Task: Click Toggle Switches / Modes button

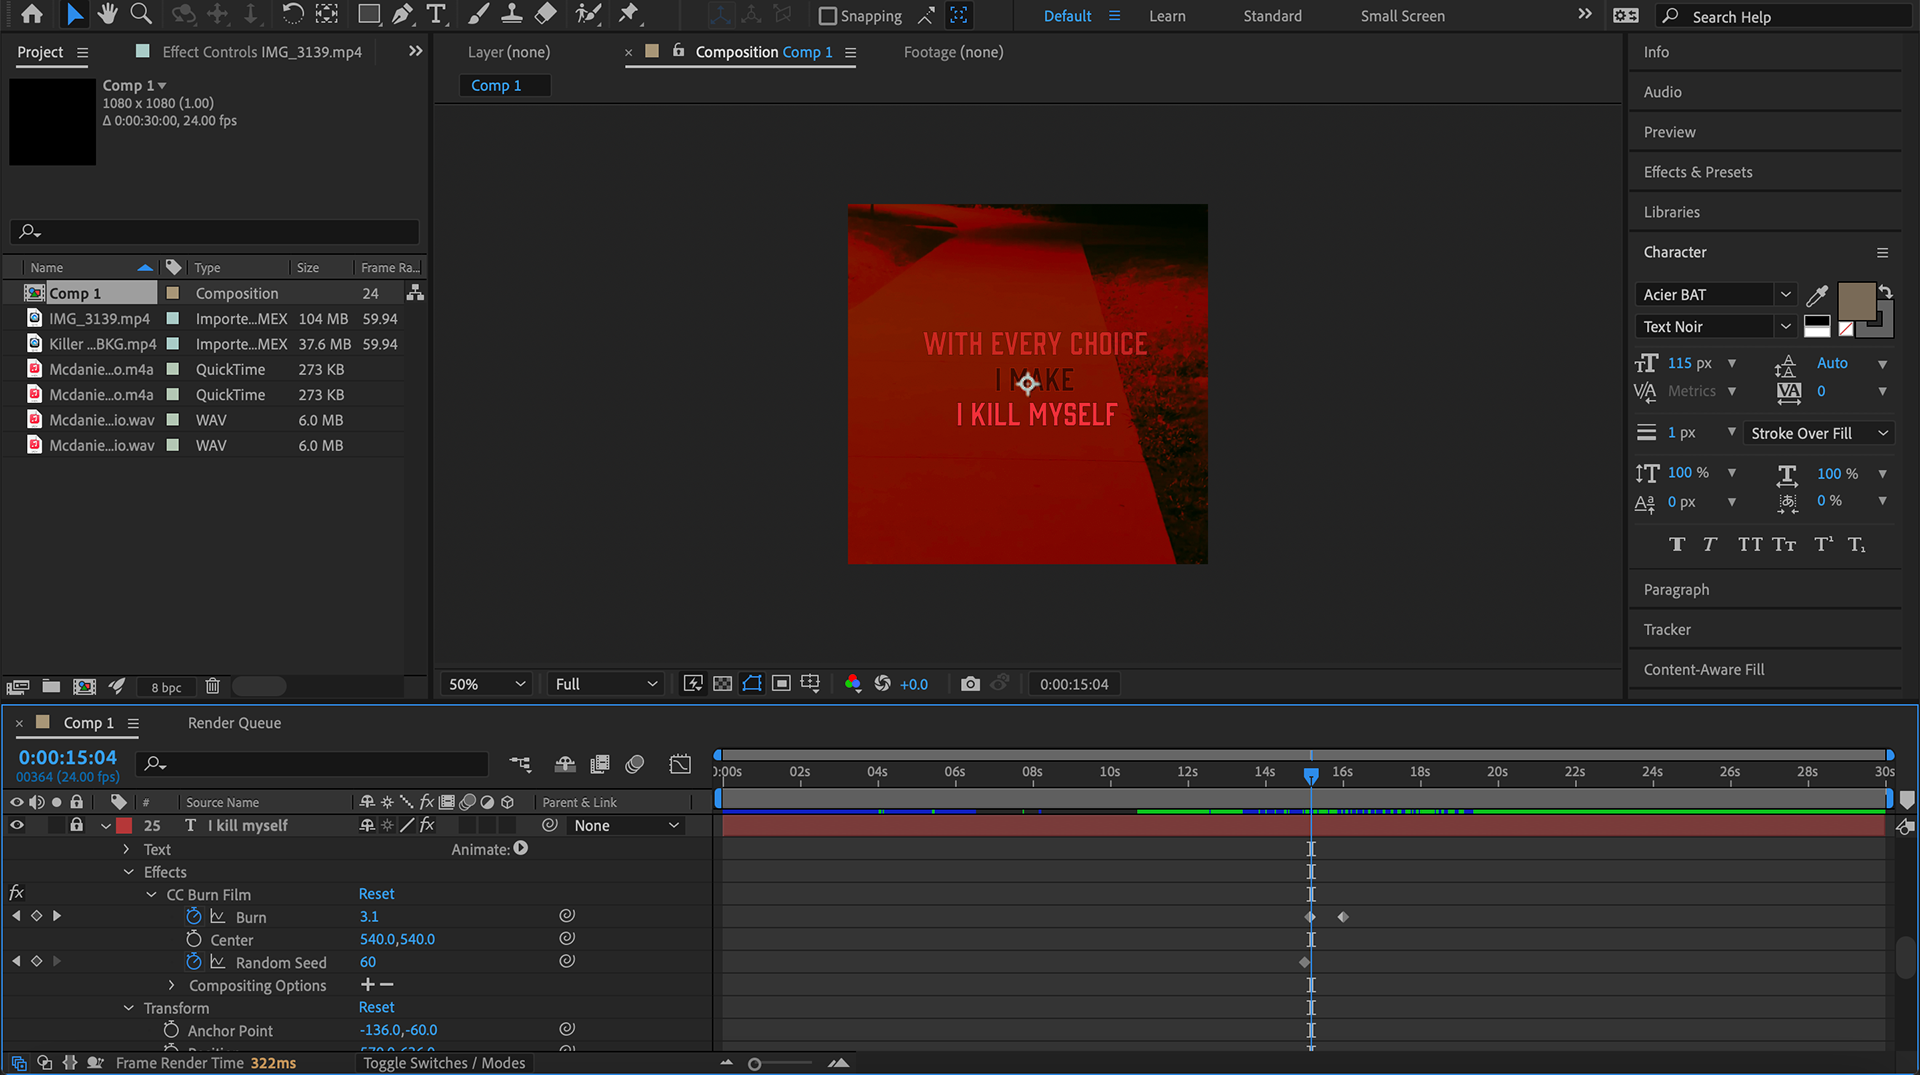Action: tap(444, 1063)
